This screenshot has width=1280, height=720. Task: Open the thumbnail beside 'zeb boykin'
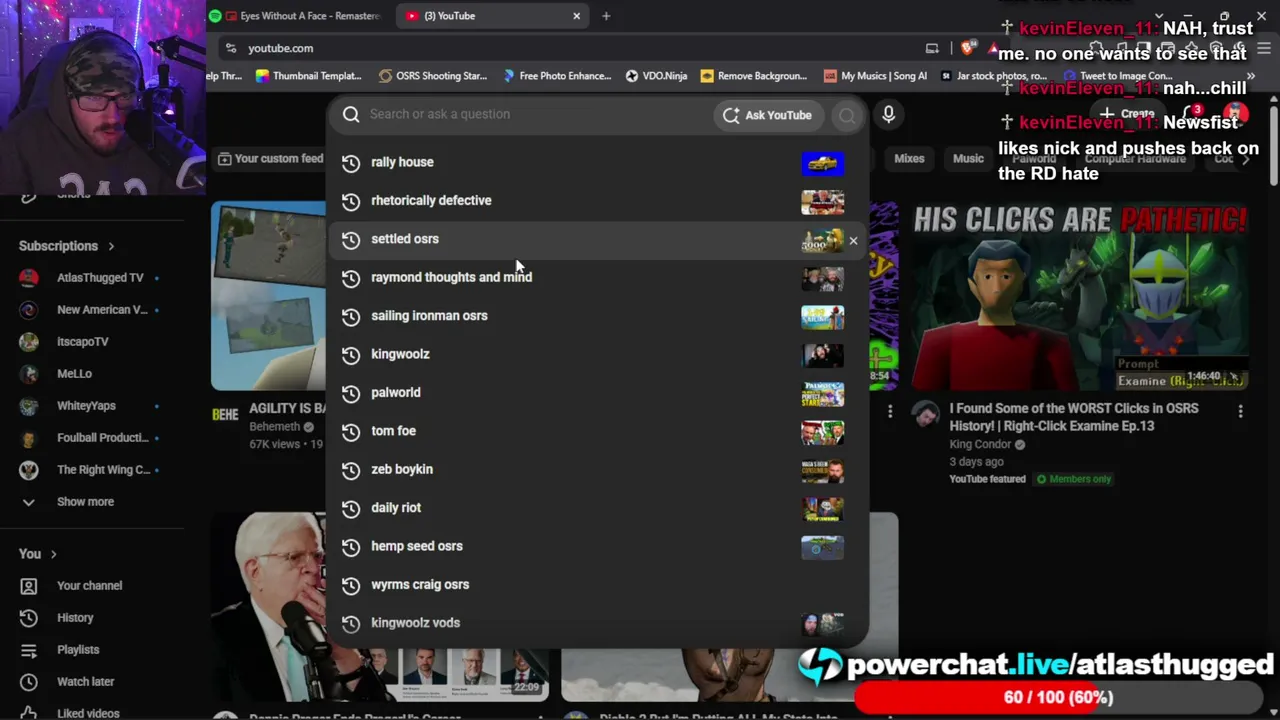[x=822, y=470]
